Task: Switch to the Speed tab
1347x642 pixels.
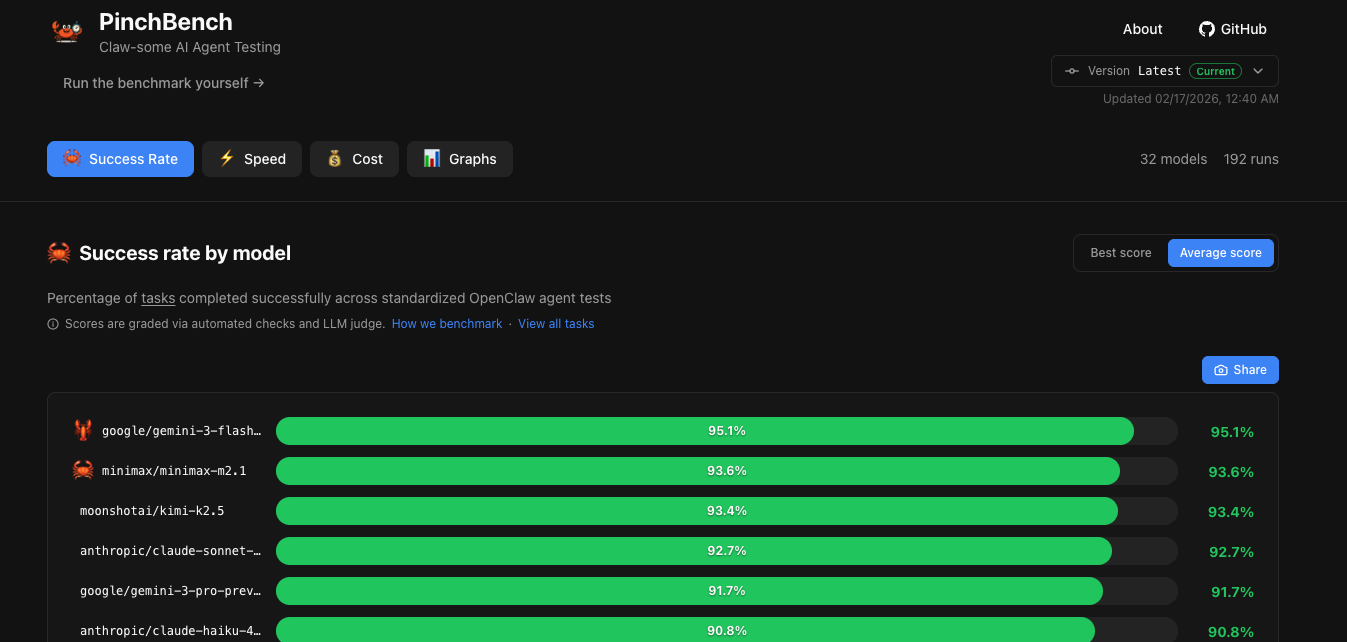Action: pyautogui.click(x=252, y=159)
